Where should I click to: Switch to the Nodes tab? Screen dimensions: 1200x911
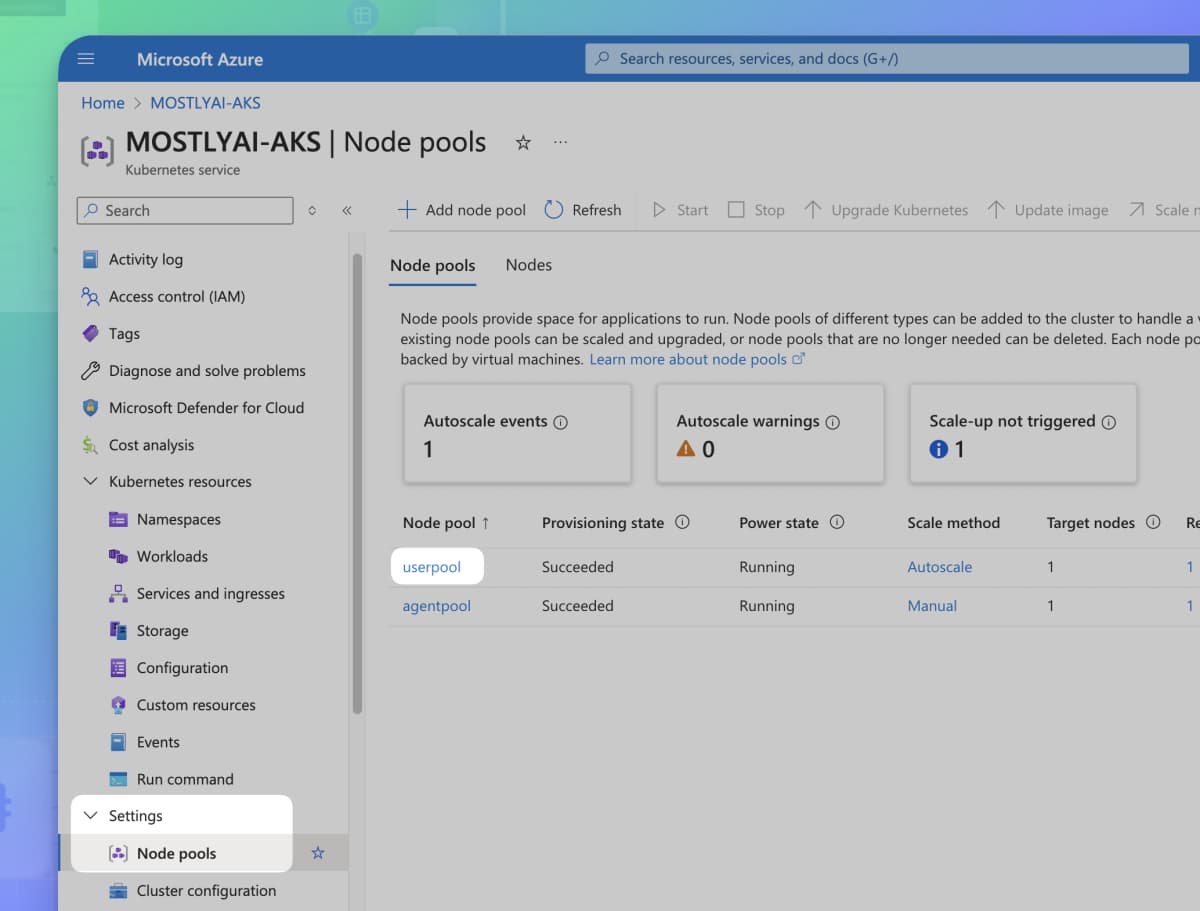click(528, 265)
